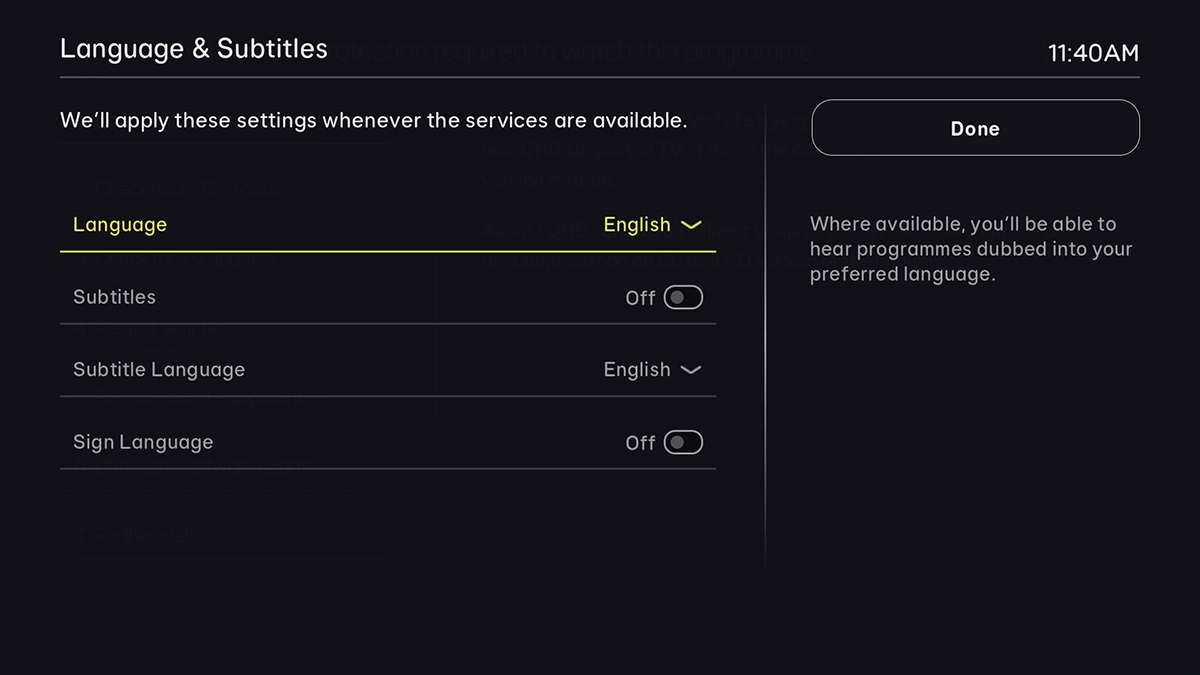Screen dimensions: 1200x675
Task: Open the Language dropdown showing English
Action: point(652,225)
